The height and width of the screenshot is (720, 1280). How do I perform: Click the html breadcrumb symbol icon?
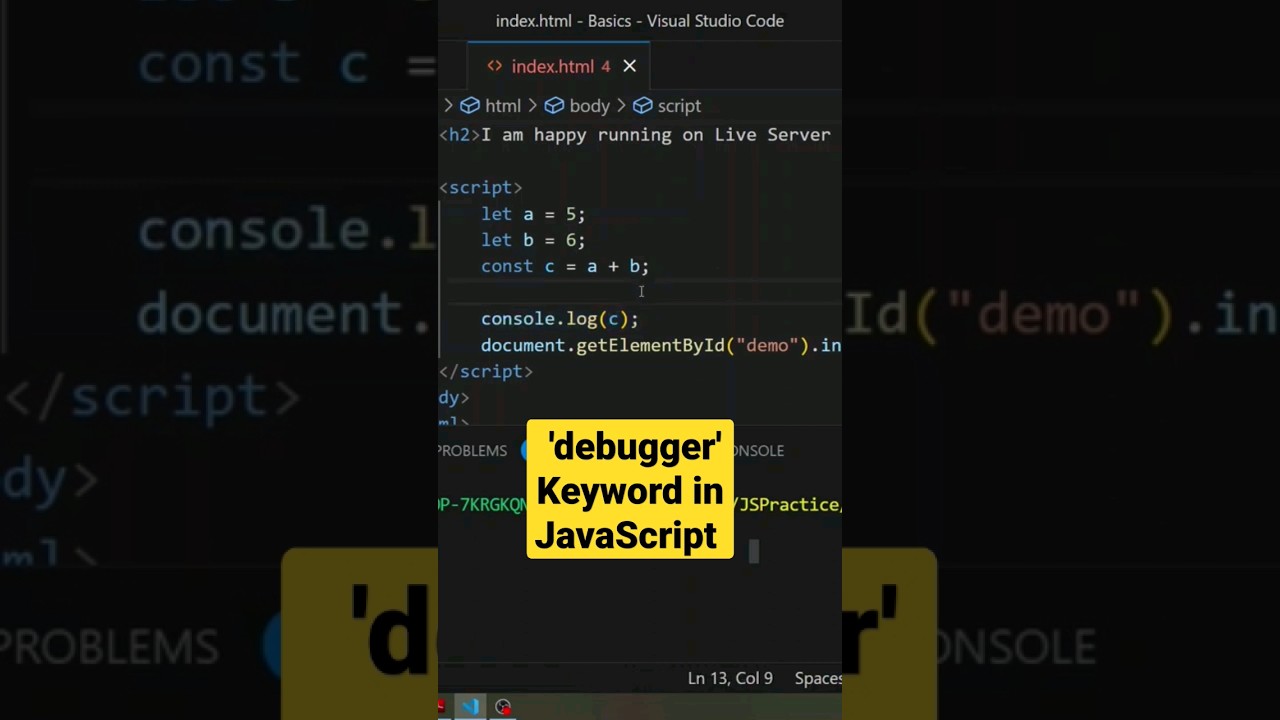tap(470, 105)
